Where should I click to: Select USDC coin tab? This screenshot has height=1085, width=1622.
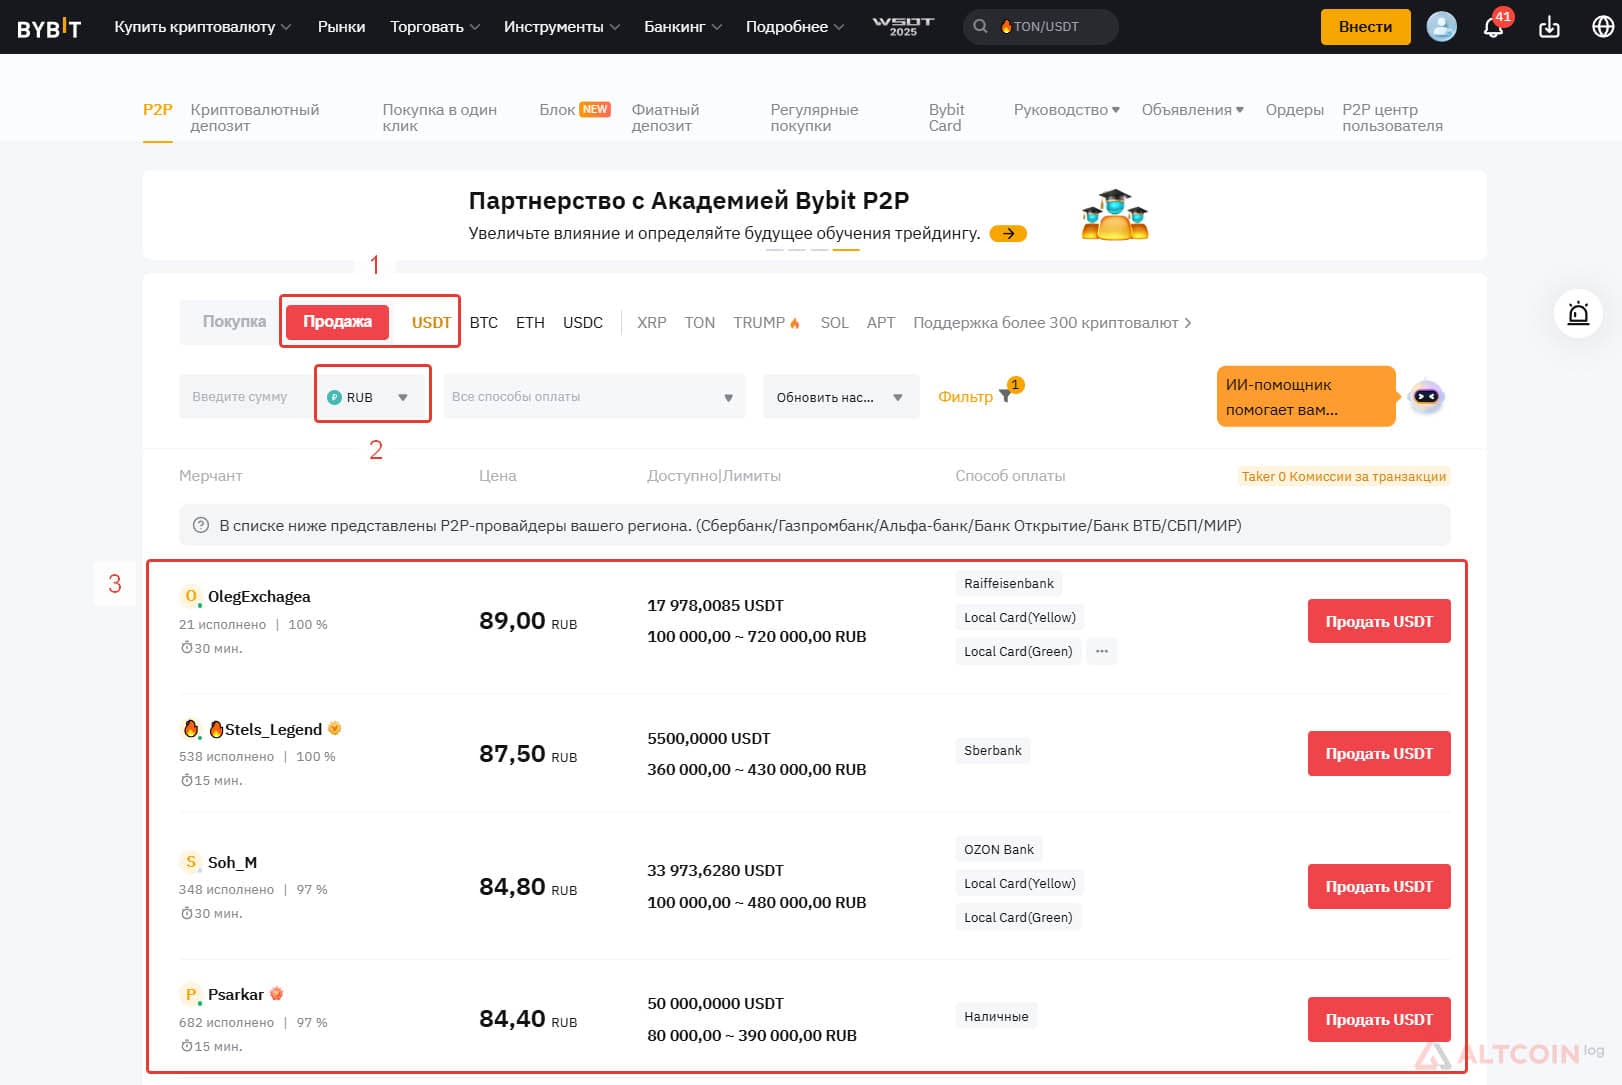pyautogui.click(x=583, y=323)
